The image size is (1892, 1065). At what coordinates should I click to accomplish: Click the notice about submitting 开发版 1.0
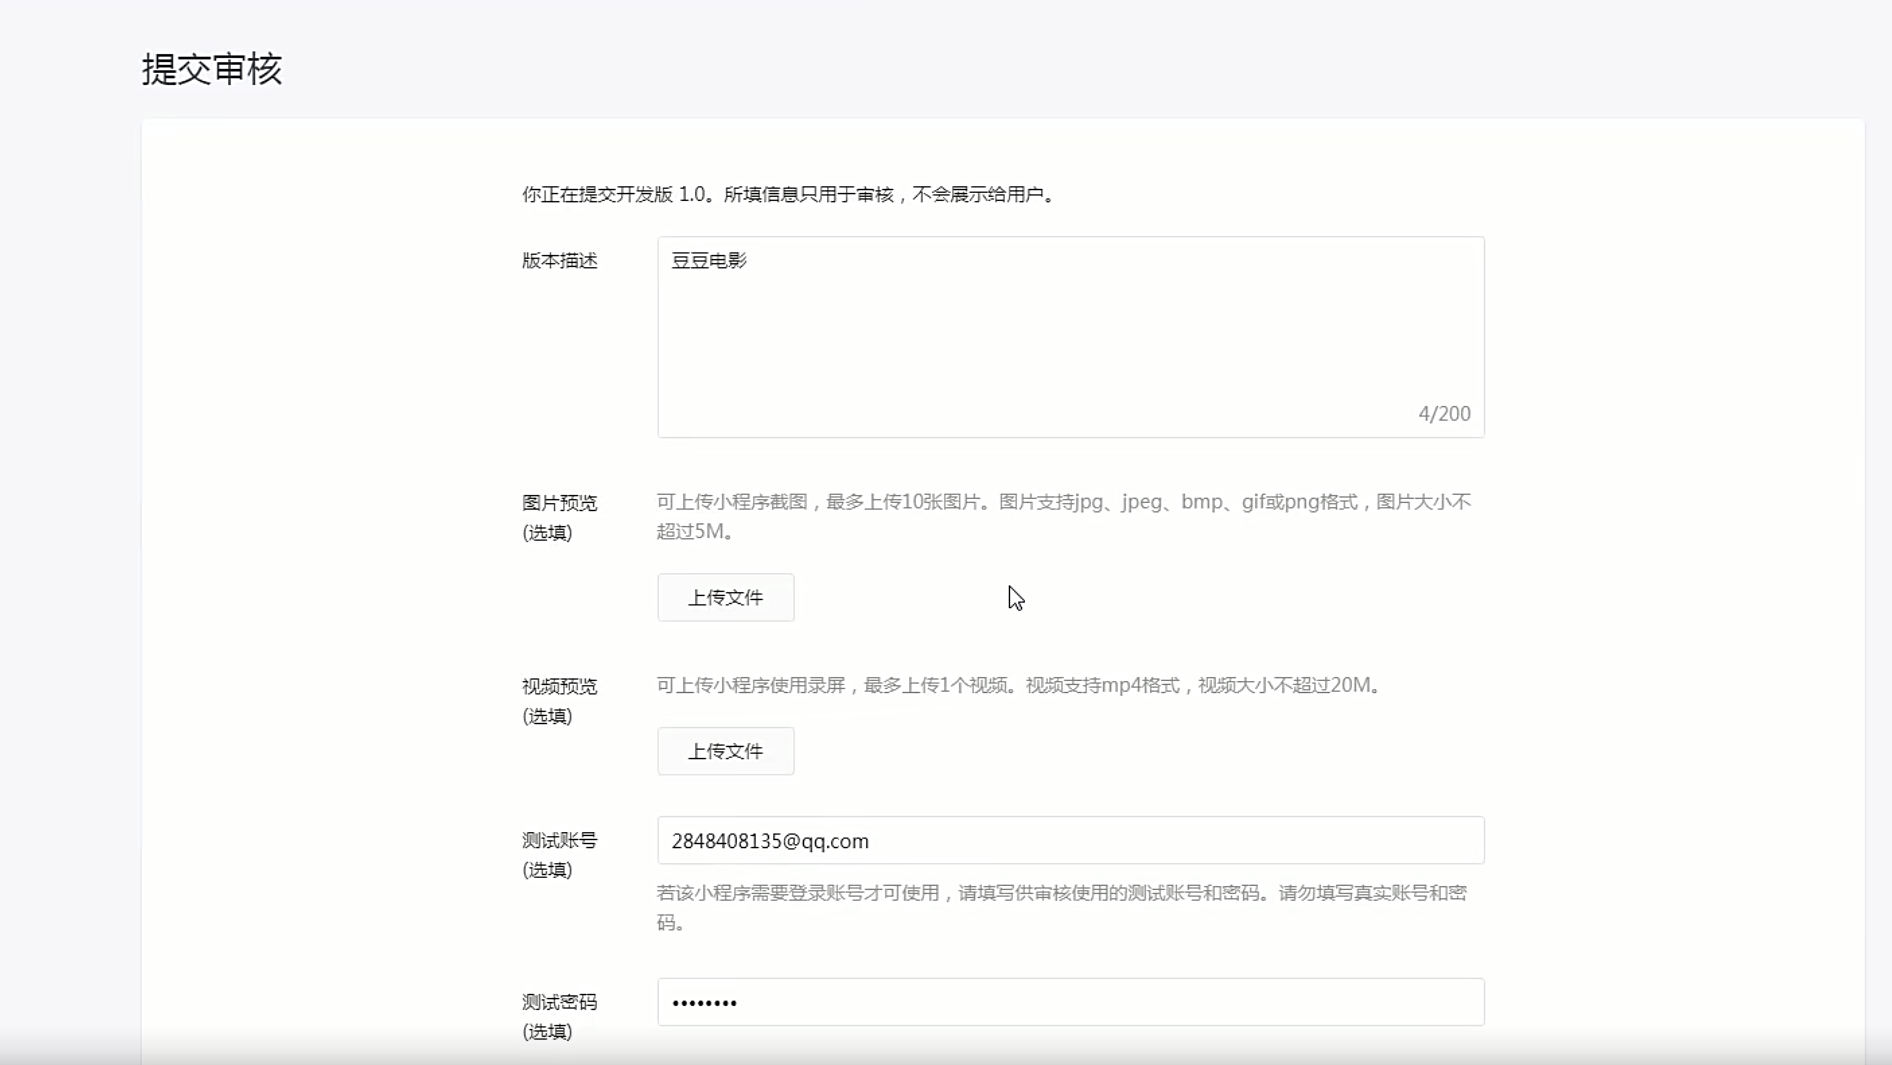coord(788,194)
